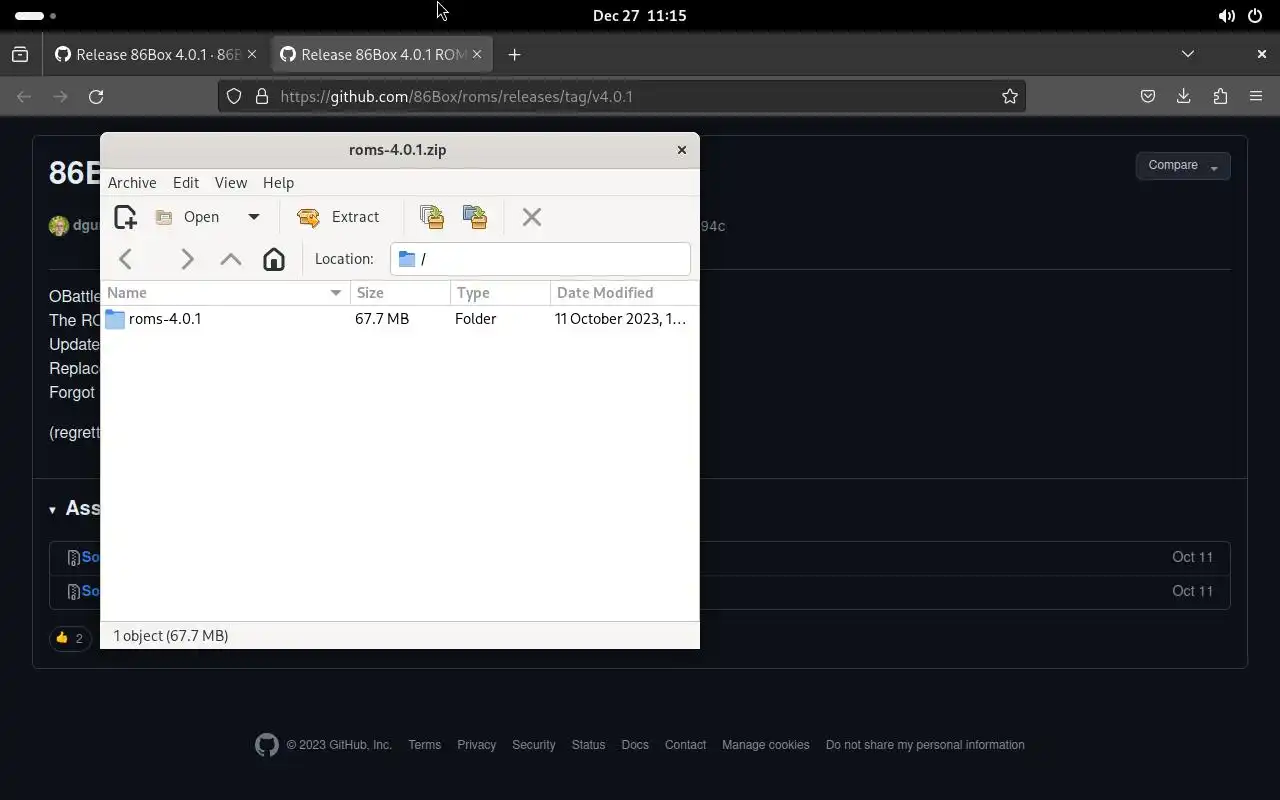Reload the page in the browser
Viewport: 1280px width, 800px height.
pos(96,97)
